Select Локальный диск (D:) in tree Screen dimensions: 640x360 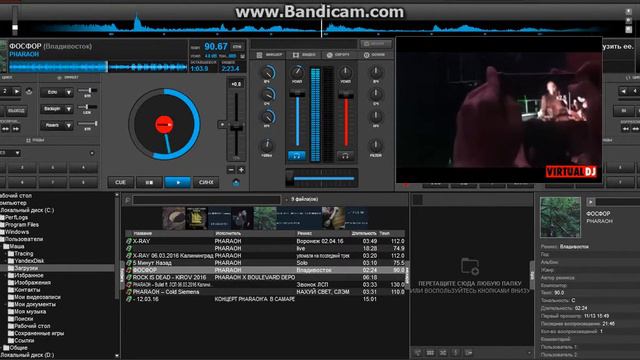(x=27, y=355)
